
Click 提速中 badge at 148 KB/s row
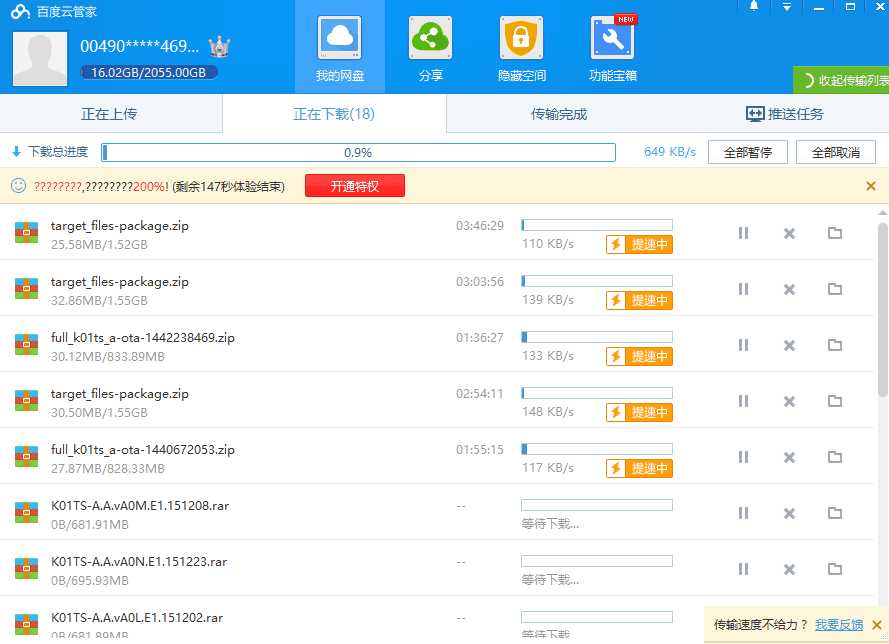coord(640,413)
